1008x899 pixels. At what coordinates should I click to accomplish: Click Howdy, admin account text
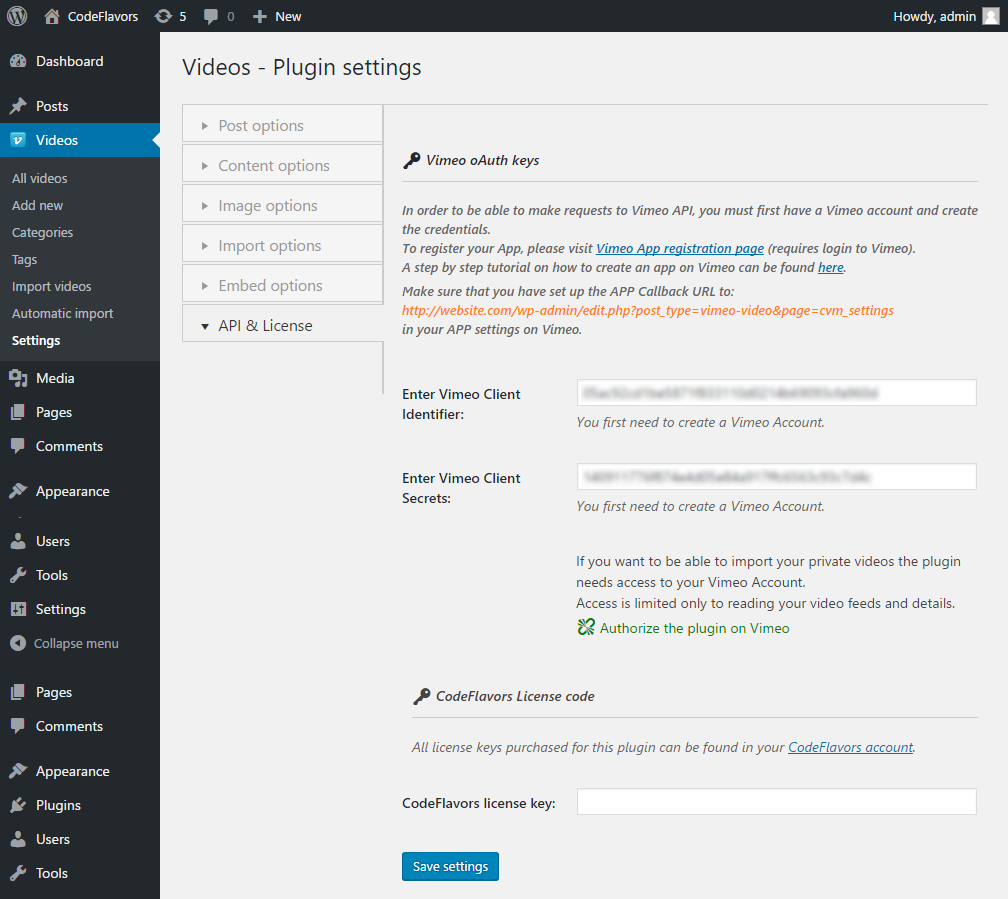coord(934,16)
